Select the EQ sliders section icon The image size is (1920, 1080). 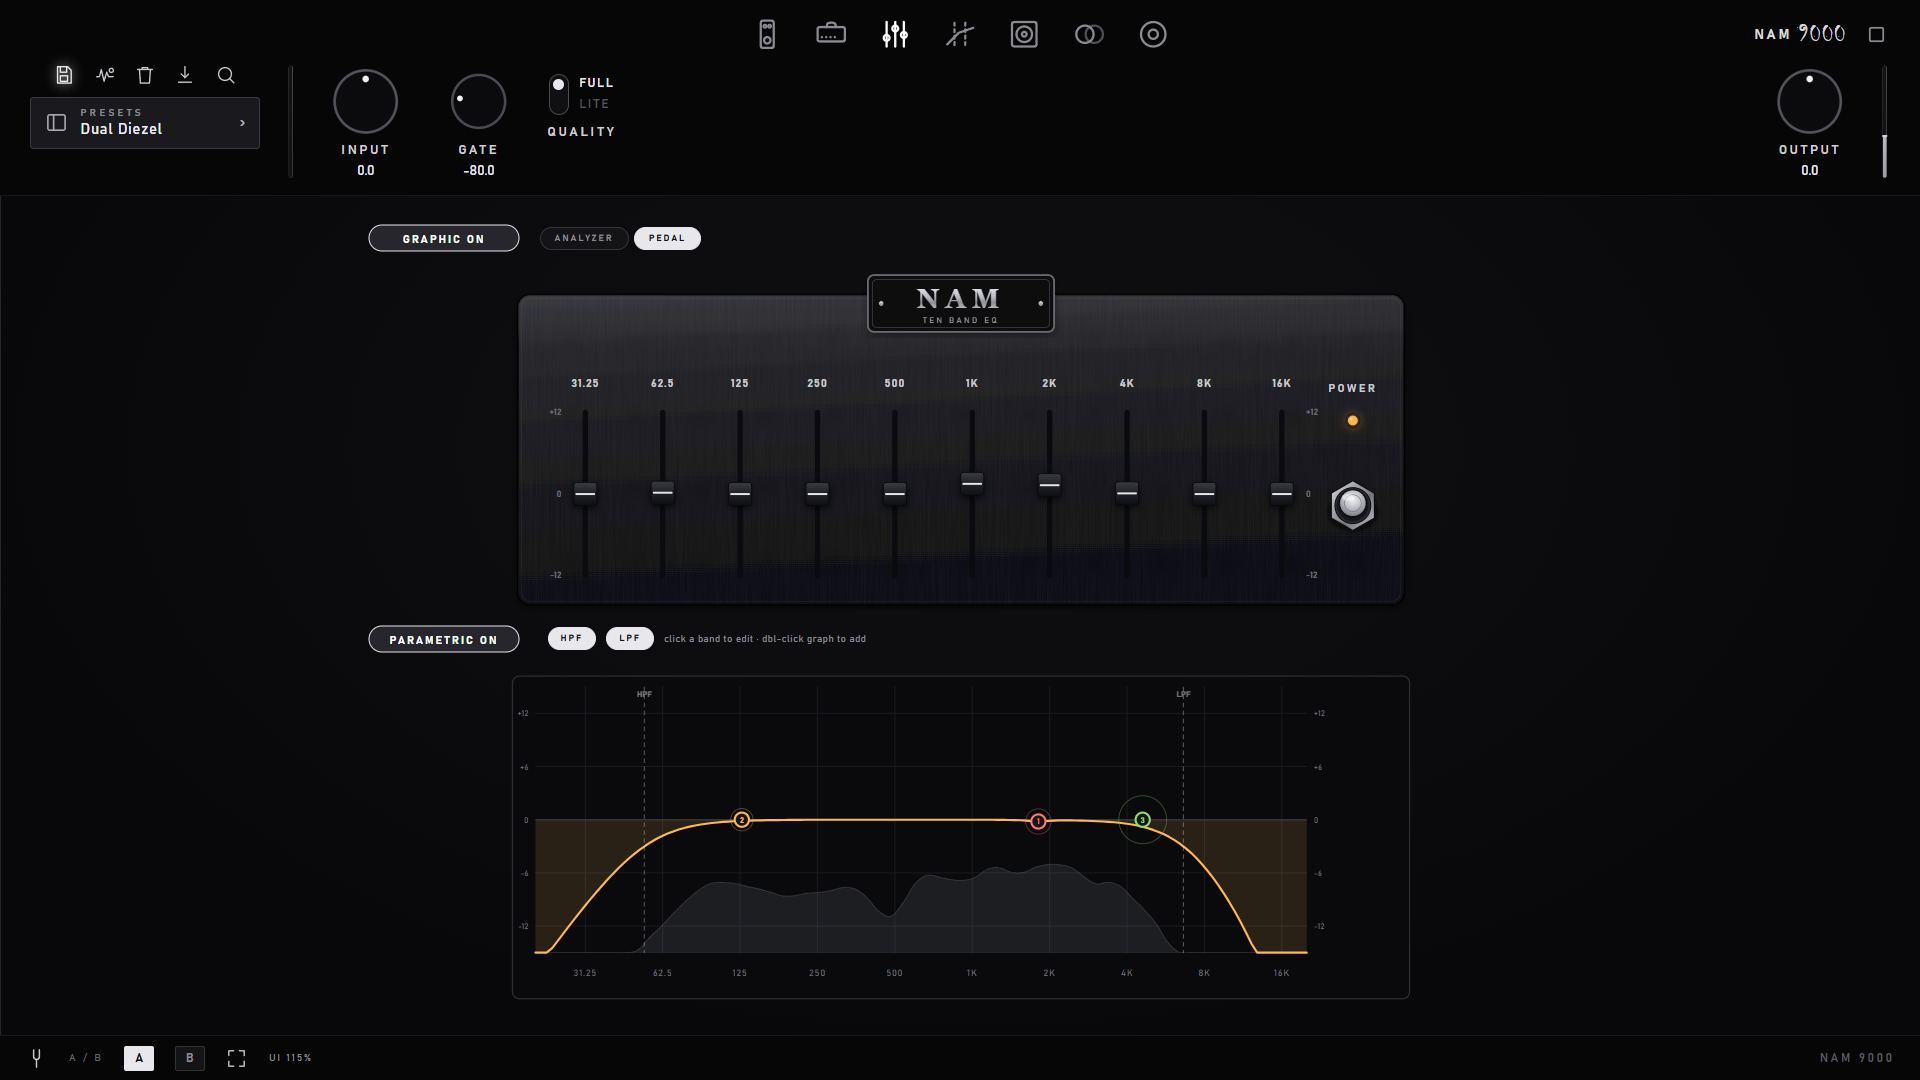coord(895,34)
